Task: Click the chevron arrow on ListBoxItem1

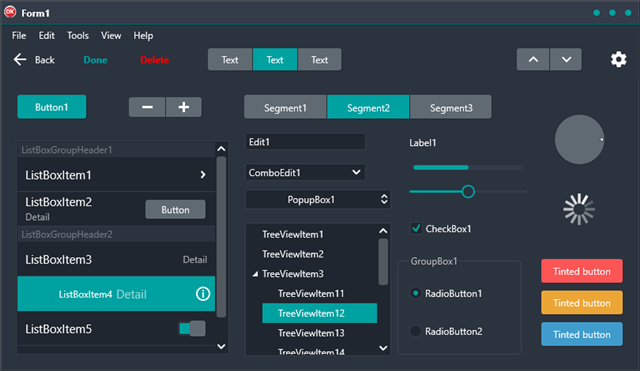Action: coord(203,175)
